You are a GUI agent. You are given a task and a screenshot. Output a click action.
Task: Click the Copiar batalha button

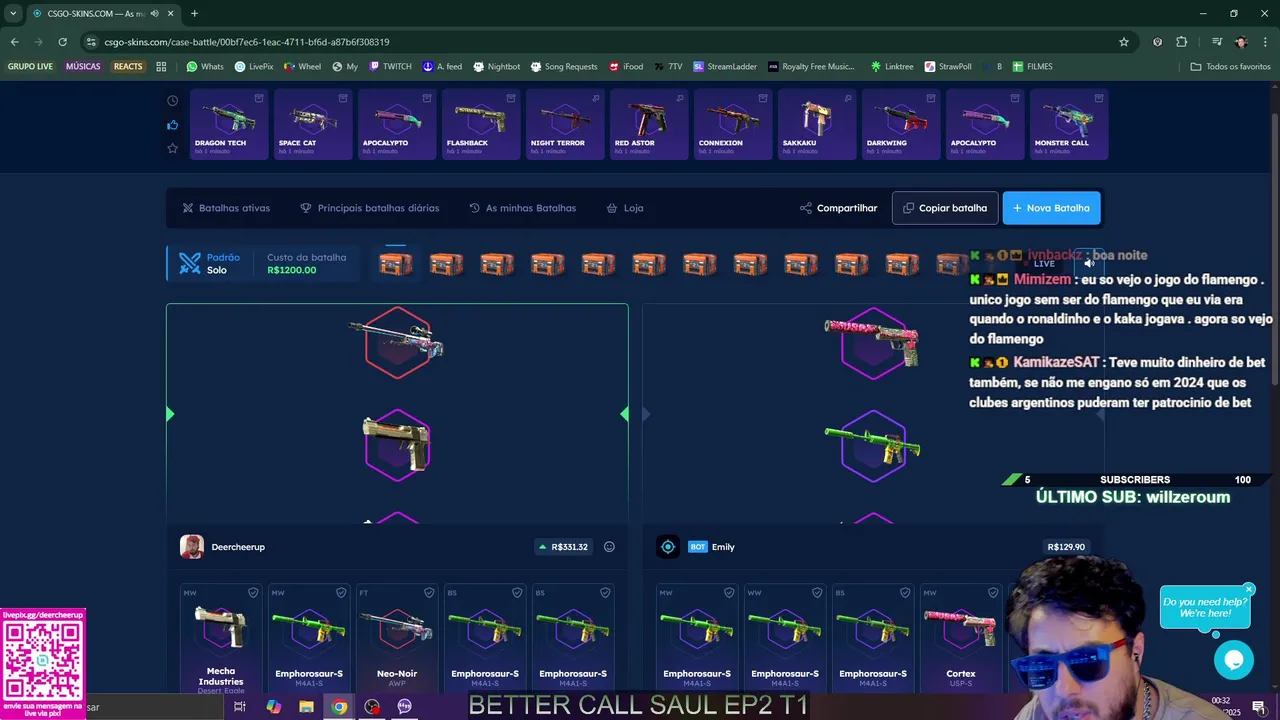(945, 208)
